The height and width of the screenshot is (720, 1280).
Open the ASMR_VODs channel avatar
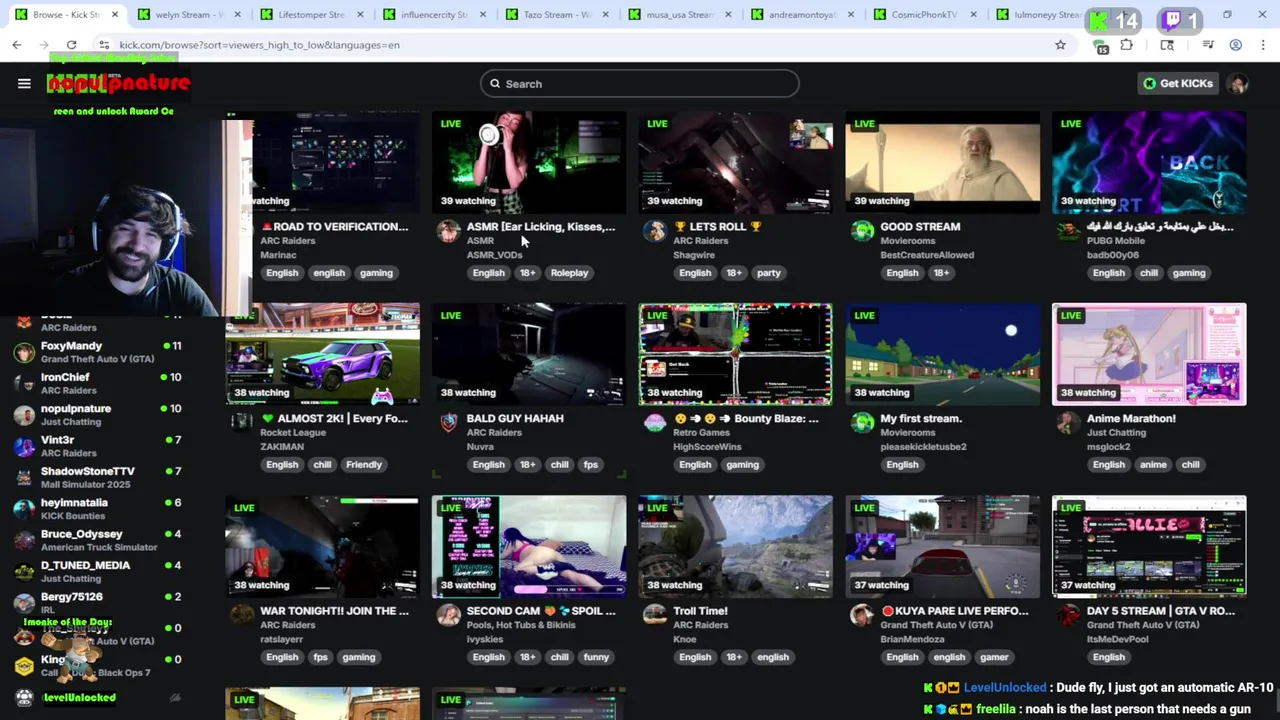click(x=449, y=232)
